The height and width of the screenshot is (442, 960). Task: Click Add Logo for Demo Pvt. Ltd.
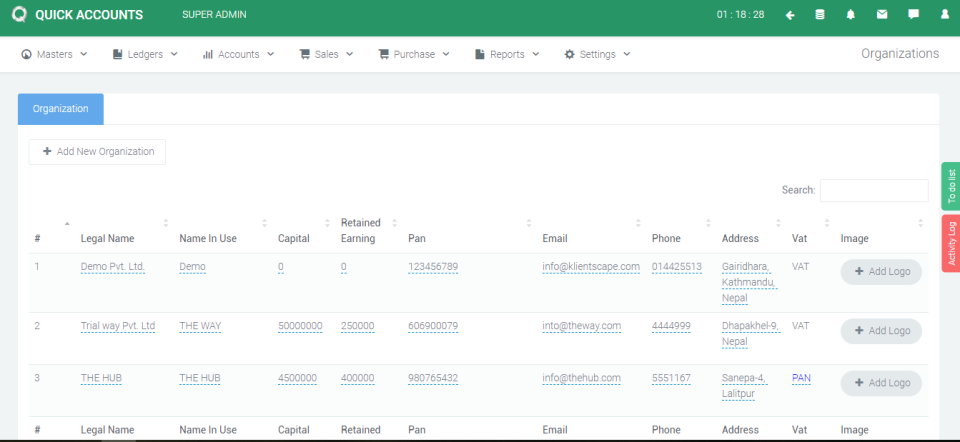pos(881,272)
